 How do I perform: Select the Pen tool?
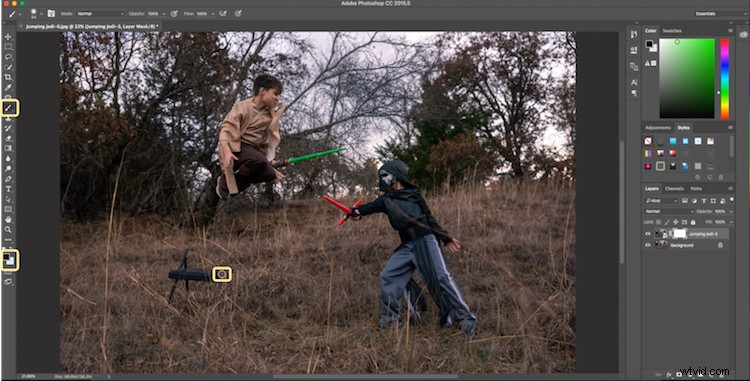[x=8, y=179]
